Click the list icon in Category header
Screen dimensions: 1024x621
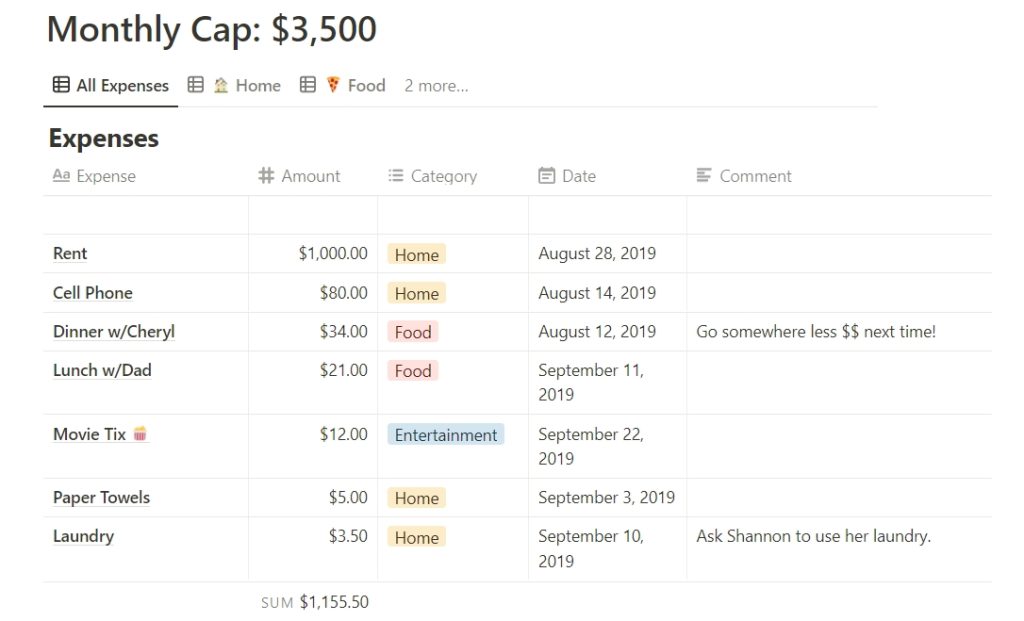coord(396,175)
